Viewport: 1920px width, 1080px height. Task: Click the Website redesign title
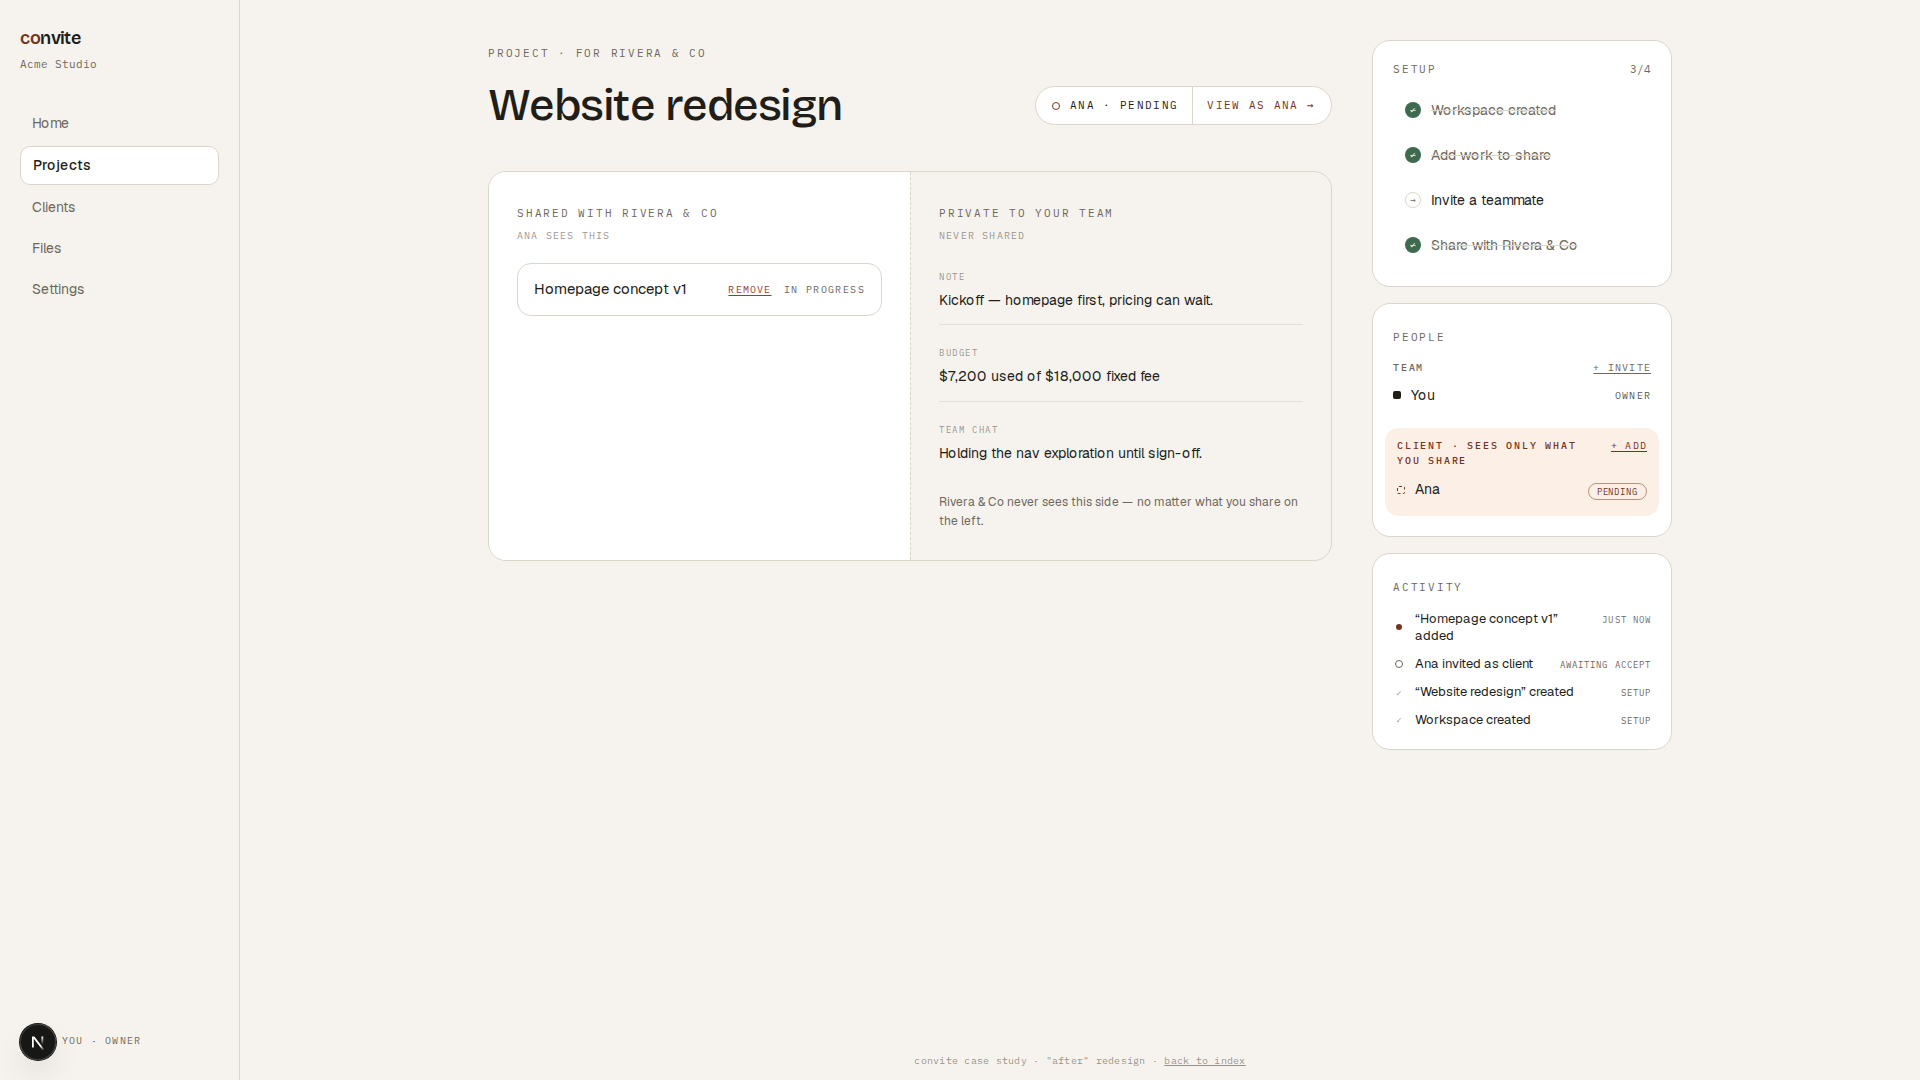click(665, 105)
